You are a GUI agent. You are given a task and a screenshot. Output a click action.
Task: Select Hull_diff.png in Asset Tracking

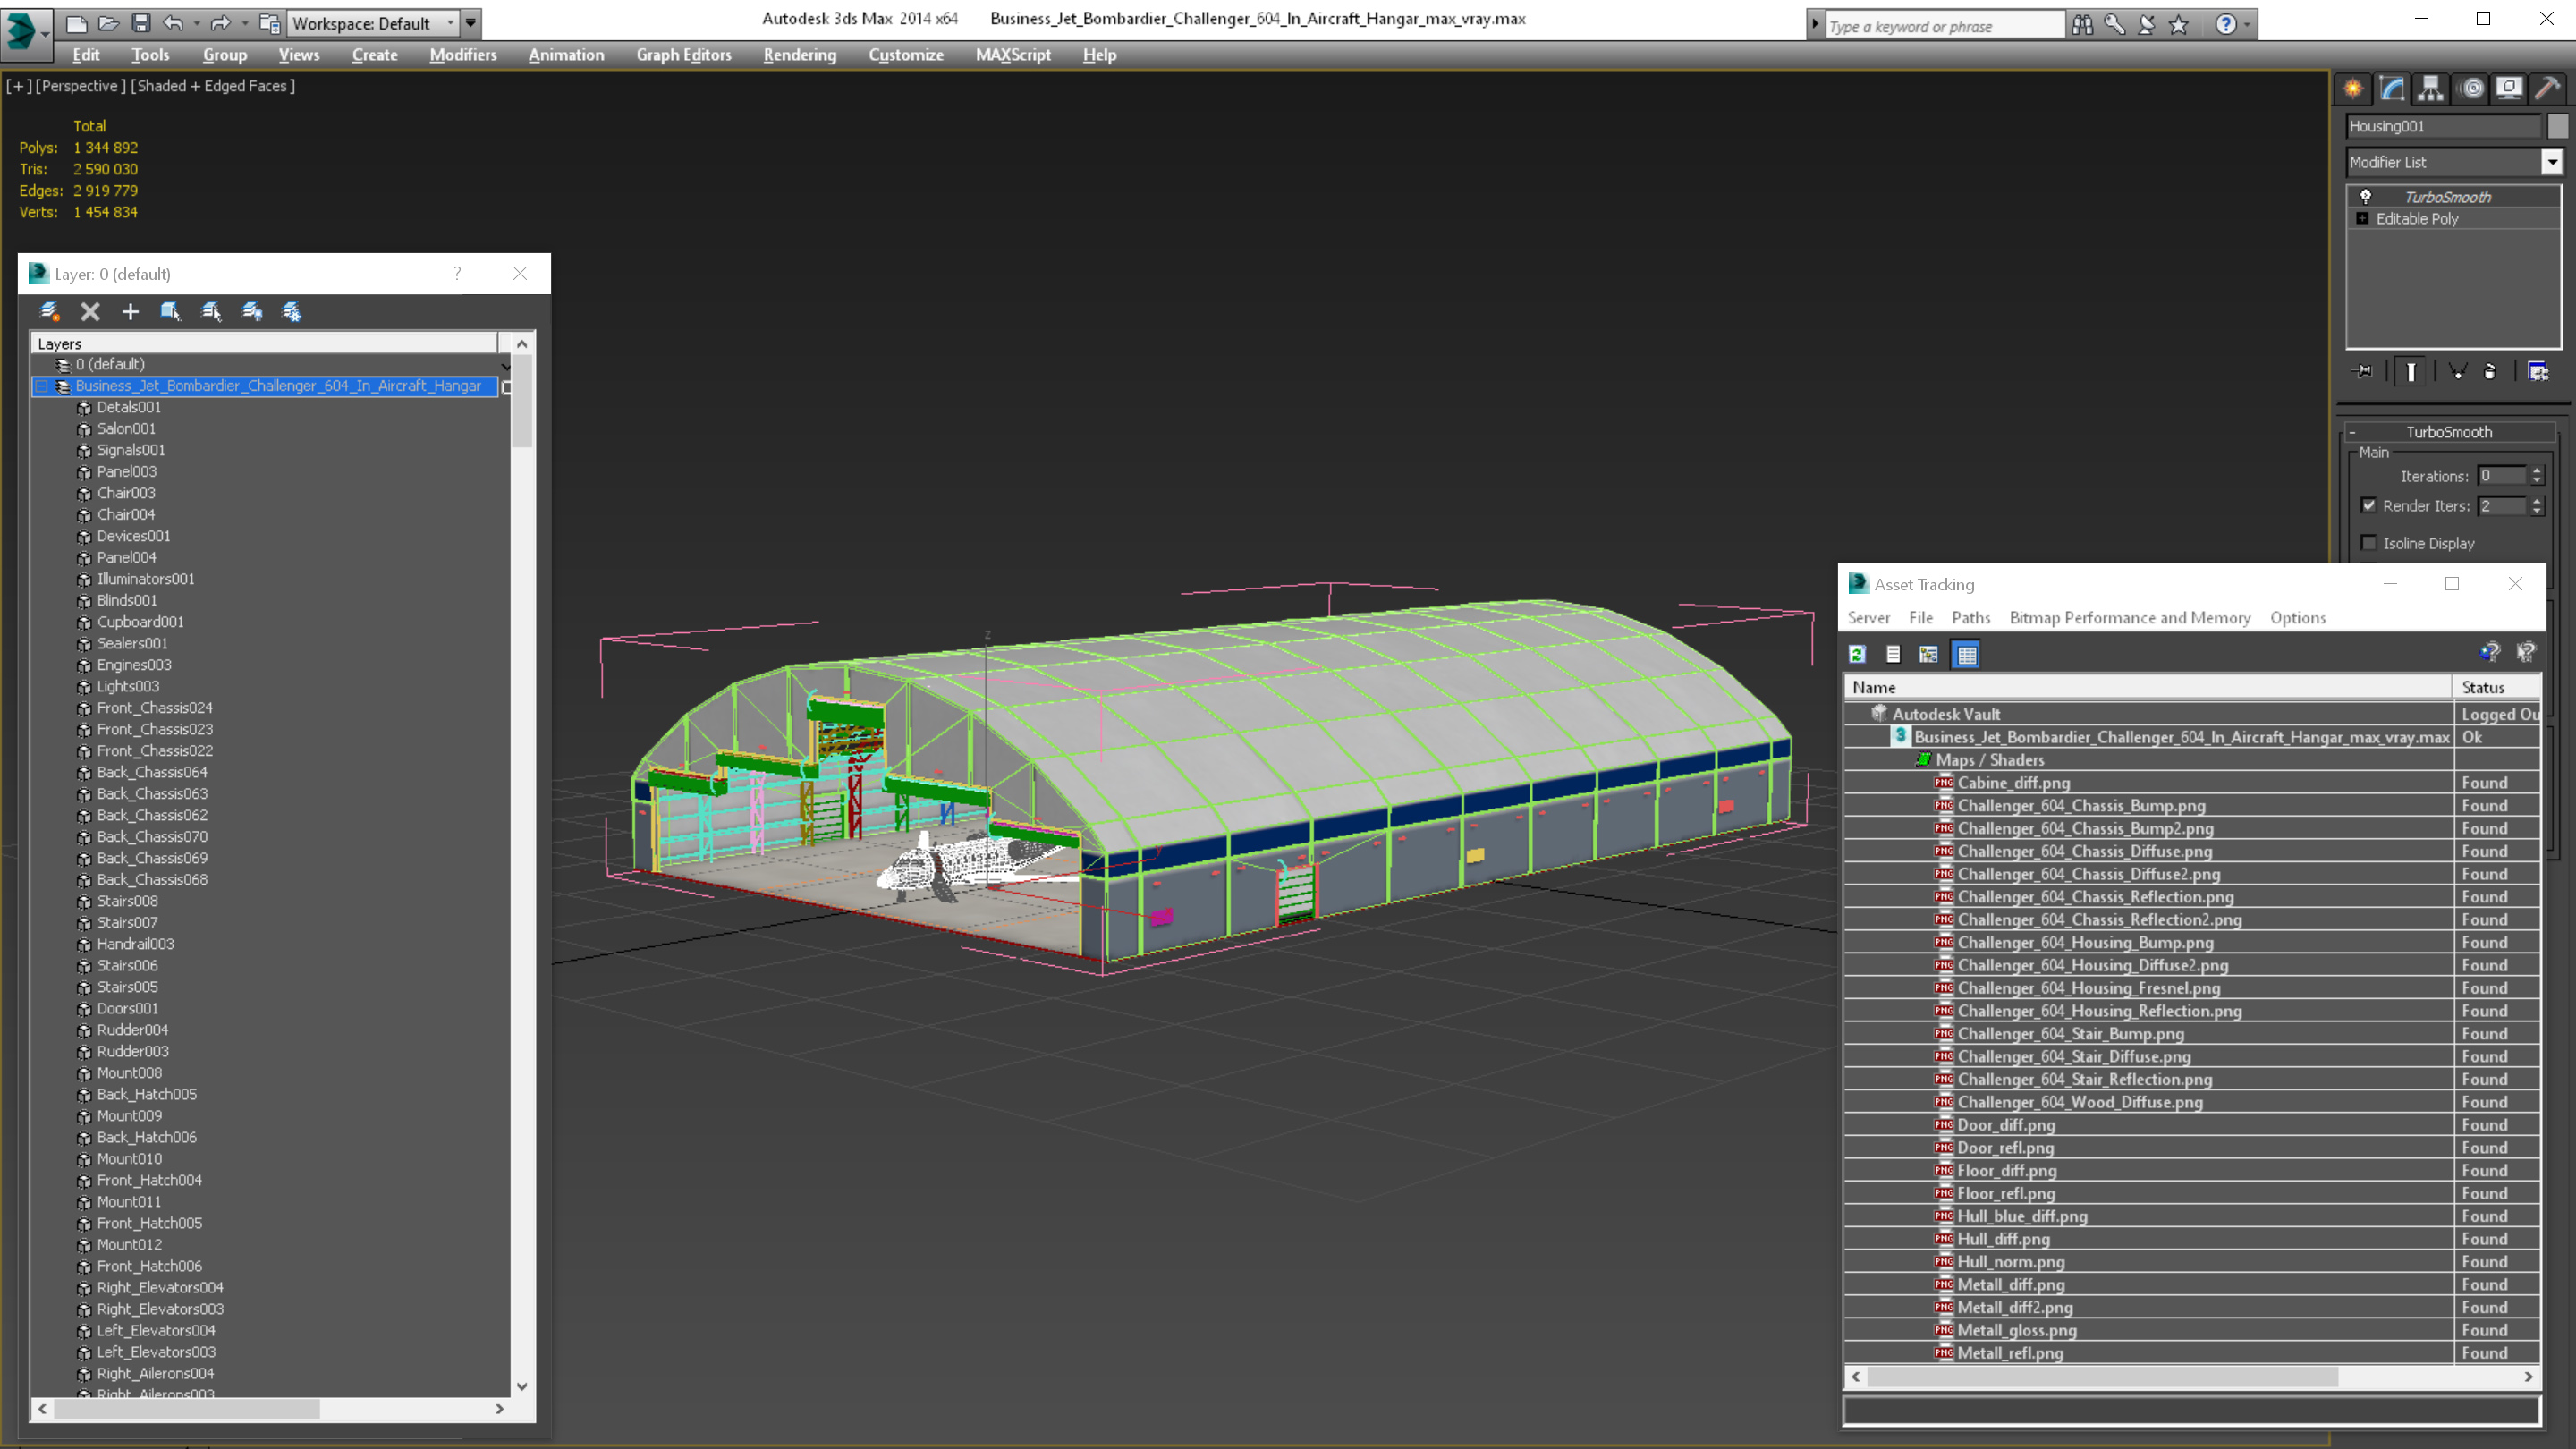tap(2003, 1239)
